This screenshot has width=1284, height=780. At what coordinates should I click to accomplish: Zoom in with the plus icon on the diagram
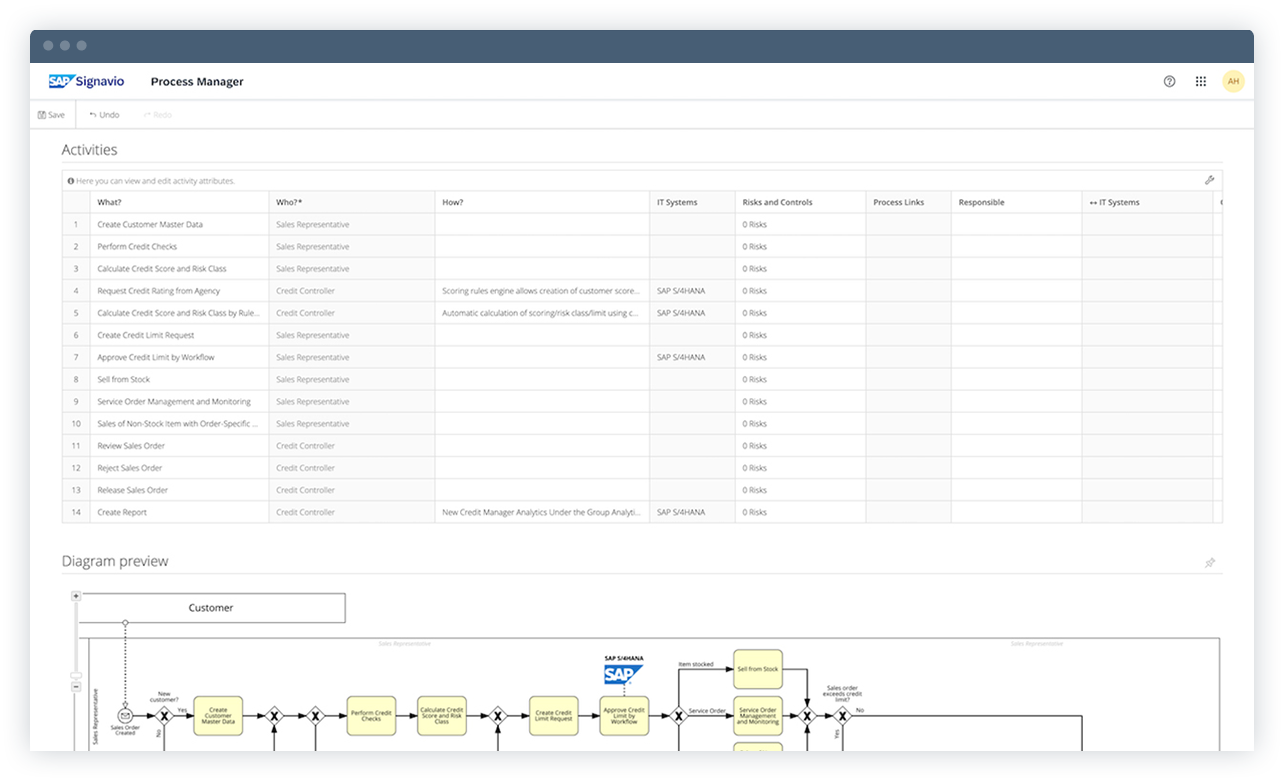click(75, 594)
